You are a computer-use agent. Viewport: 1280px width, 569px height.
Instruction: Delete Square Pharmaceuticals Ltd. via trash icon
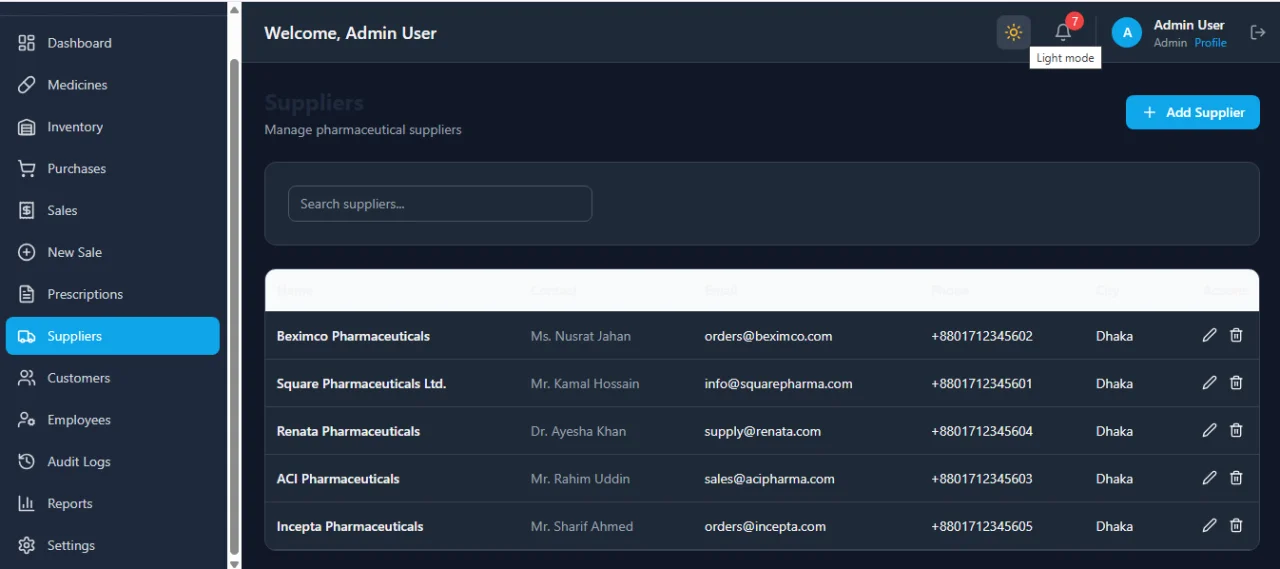tap(1236, 383)
